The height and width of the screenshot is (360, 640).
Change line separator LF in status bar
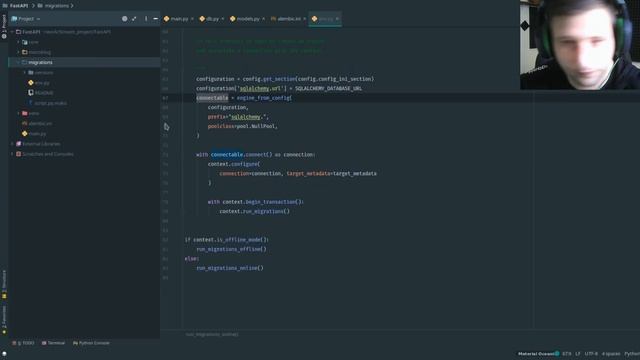pos(578,353)
